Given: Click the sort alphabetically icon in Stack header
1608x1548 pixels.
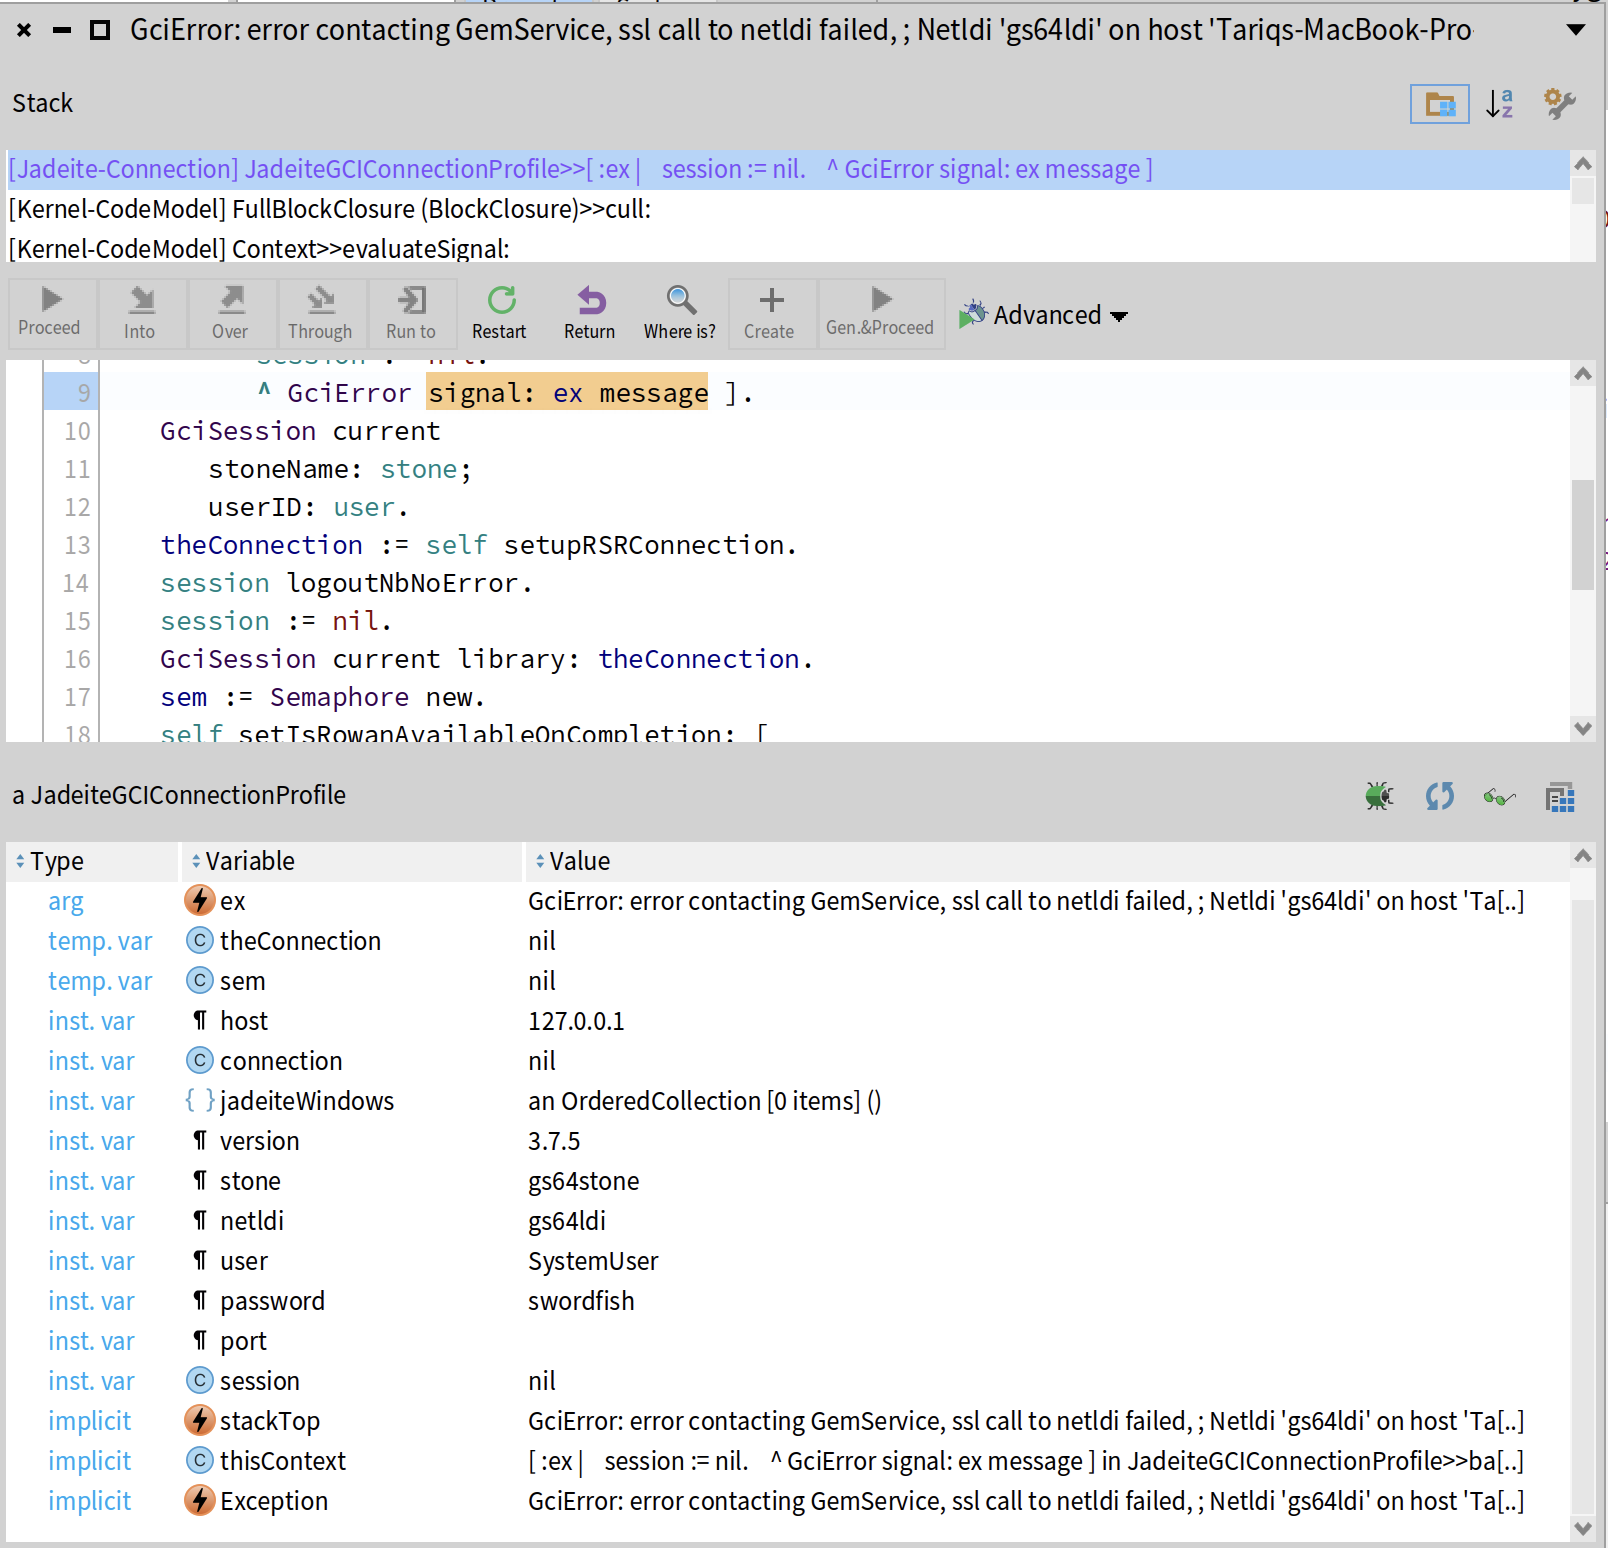Looking at the screenshot, I should (1499, 104).
